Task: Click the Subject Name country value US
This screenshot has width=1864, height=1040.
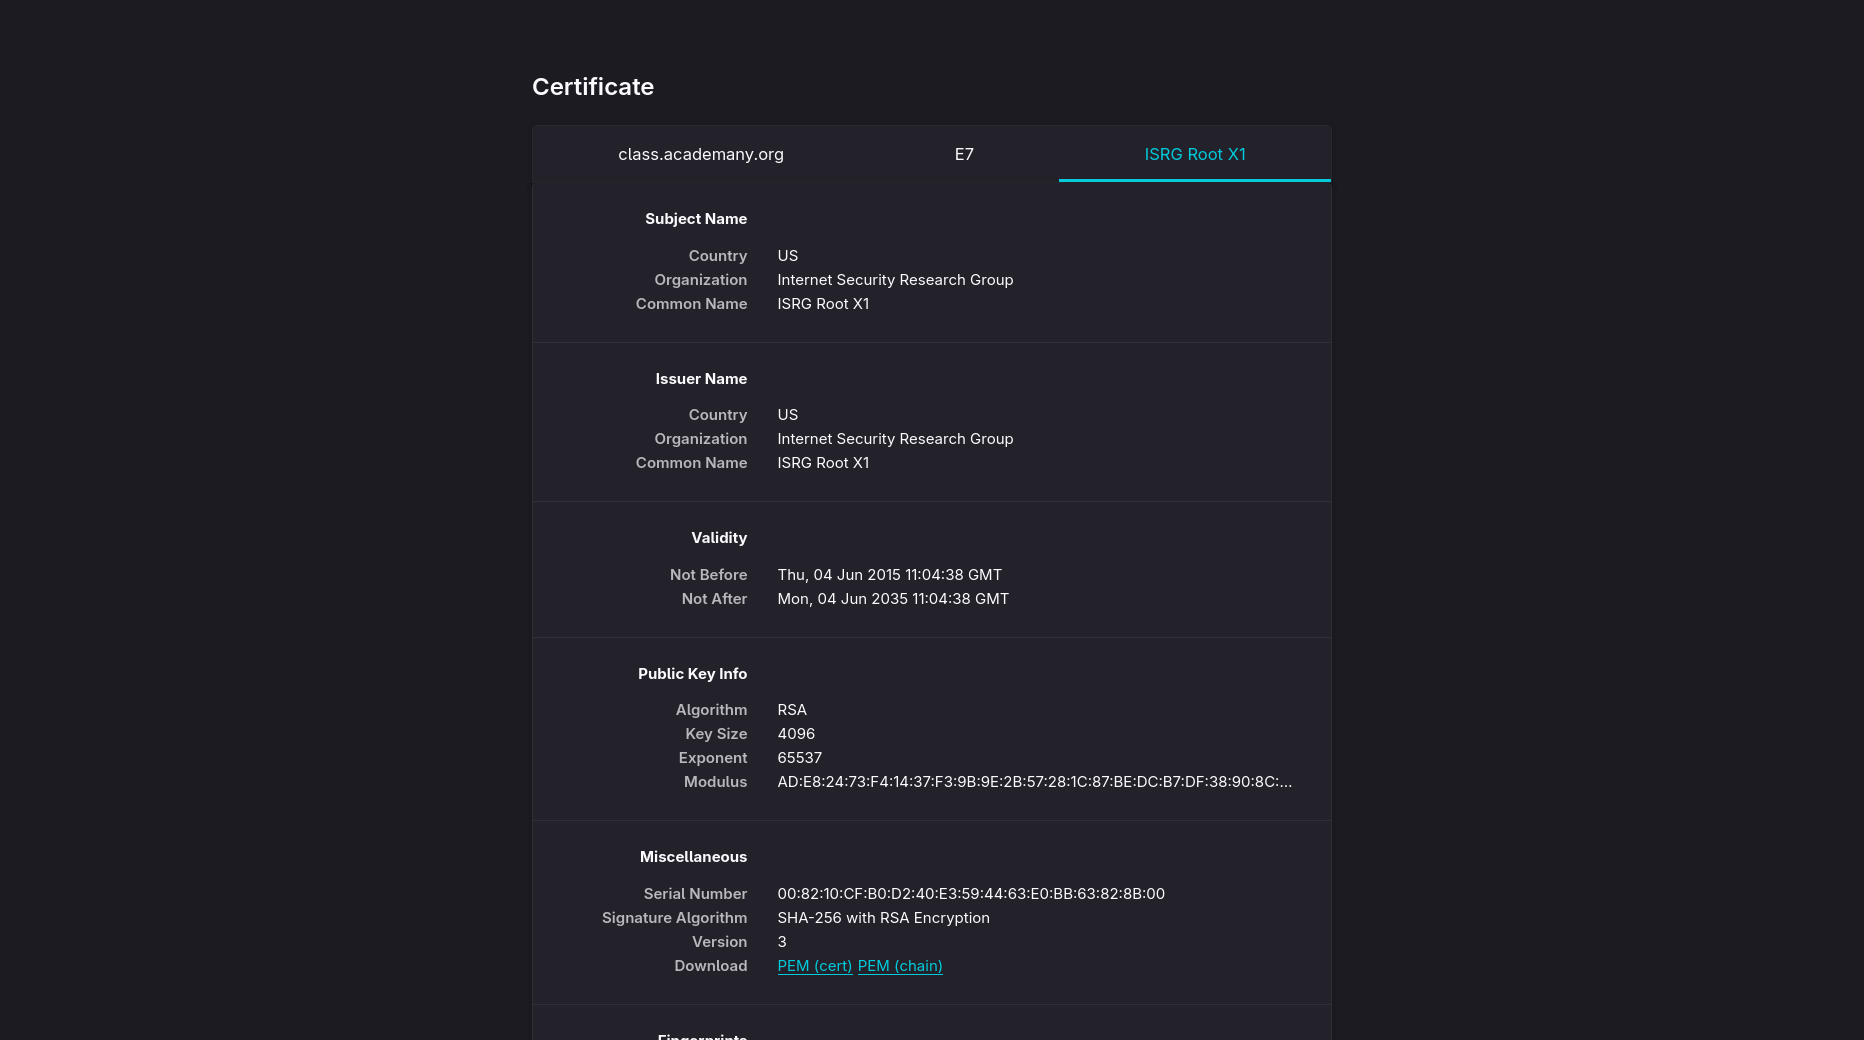Action: (x=788, y=256)
